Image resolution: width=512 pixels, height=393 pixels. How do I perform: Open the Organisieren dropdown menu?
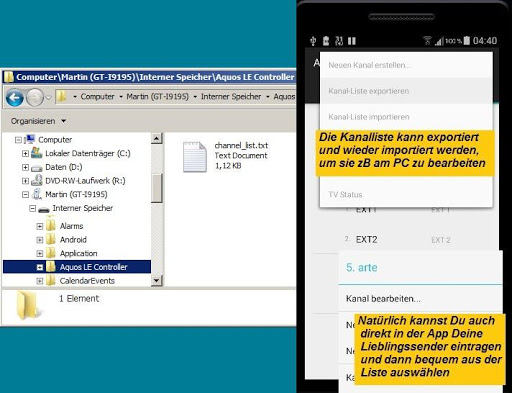(38, 121)
